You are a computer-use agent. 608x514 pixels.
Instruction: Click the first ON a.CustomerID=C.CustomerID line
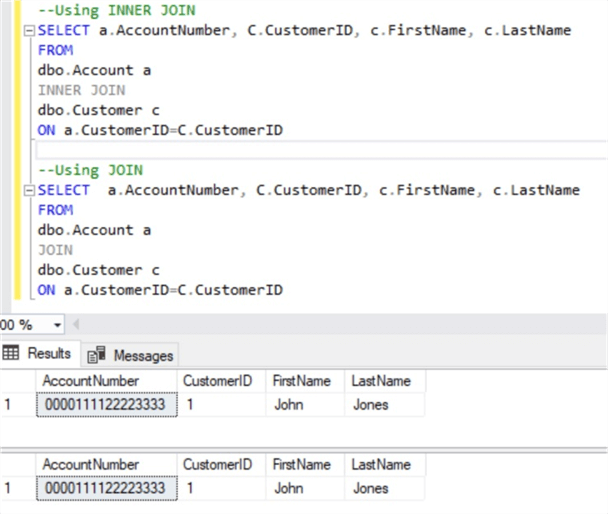(160, 130)
